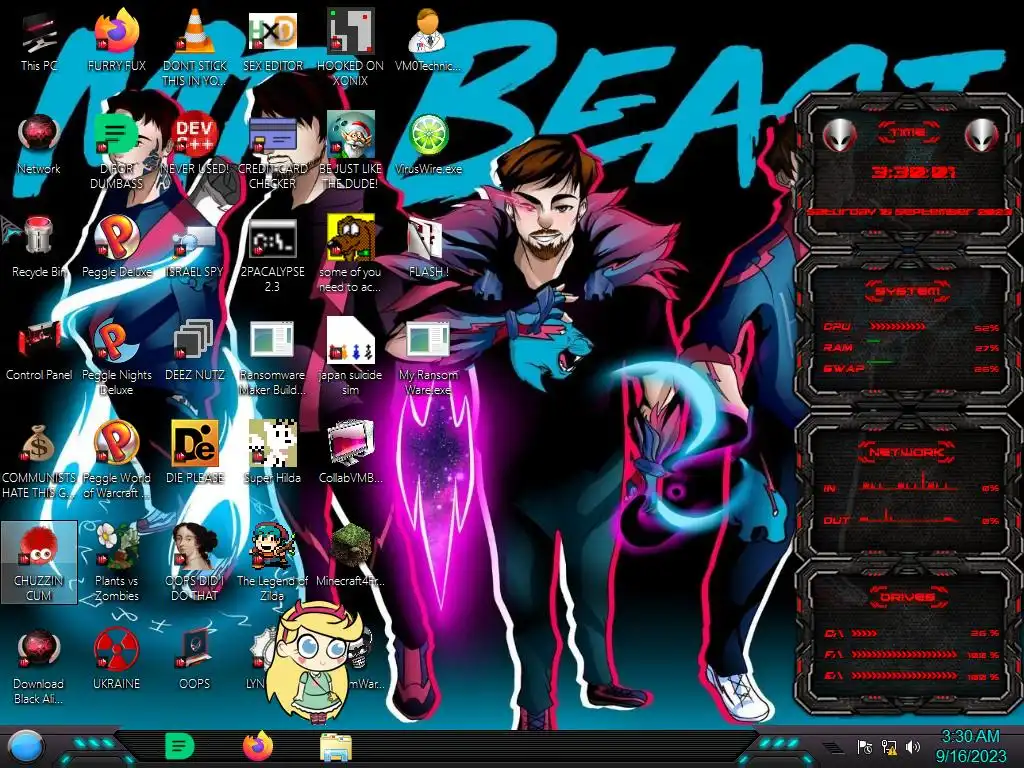Screen dimensions: 1024x768
Task: Open the OOPS headset icon
Action: coord(195,660)
